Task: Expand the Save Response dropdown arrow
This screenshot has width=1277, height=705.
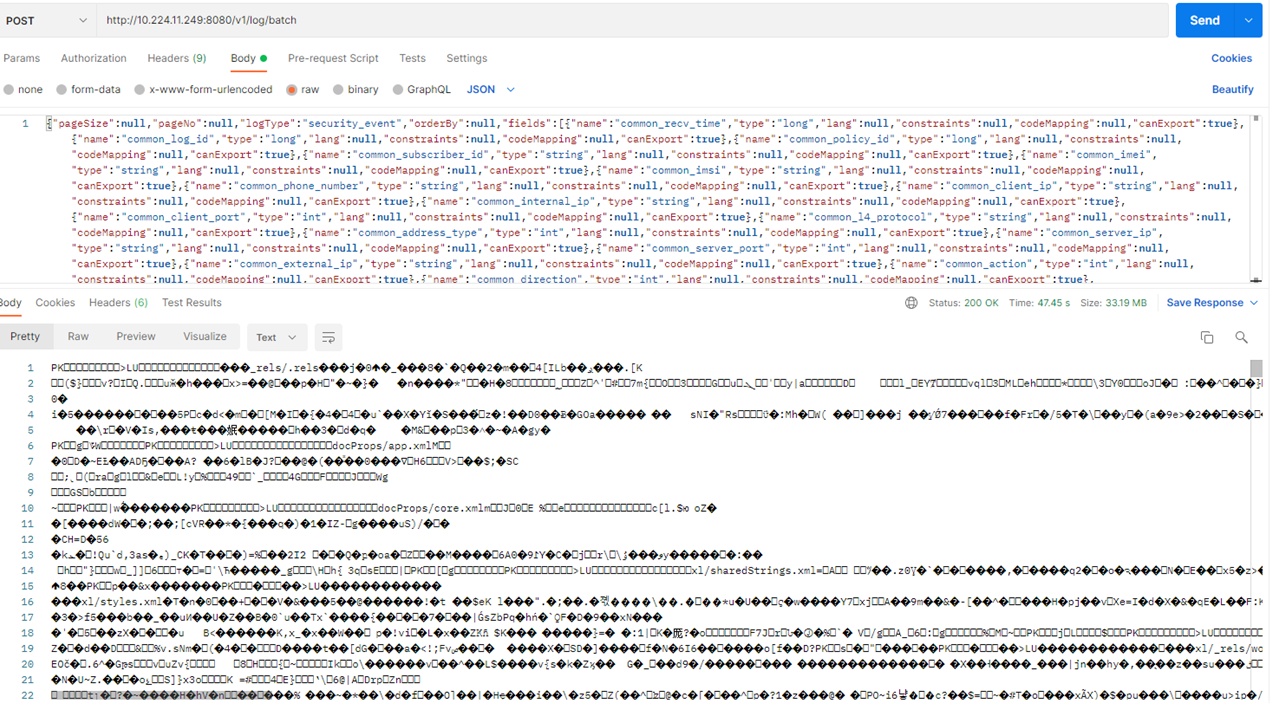Action: coord(1253,303)
